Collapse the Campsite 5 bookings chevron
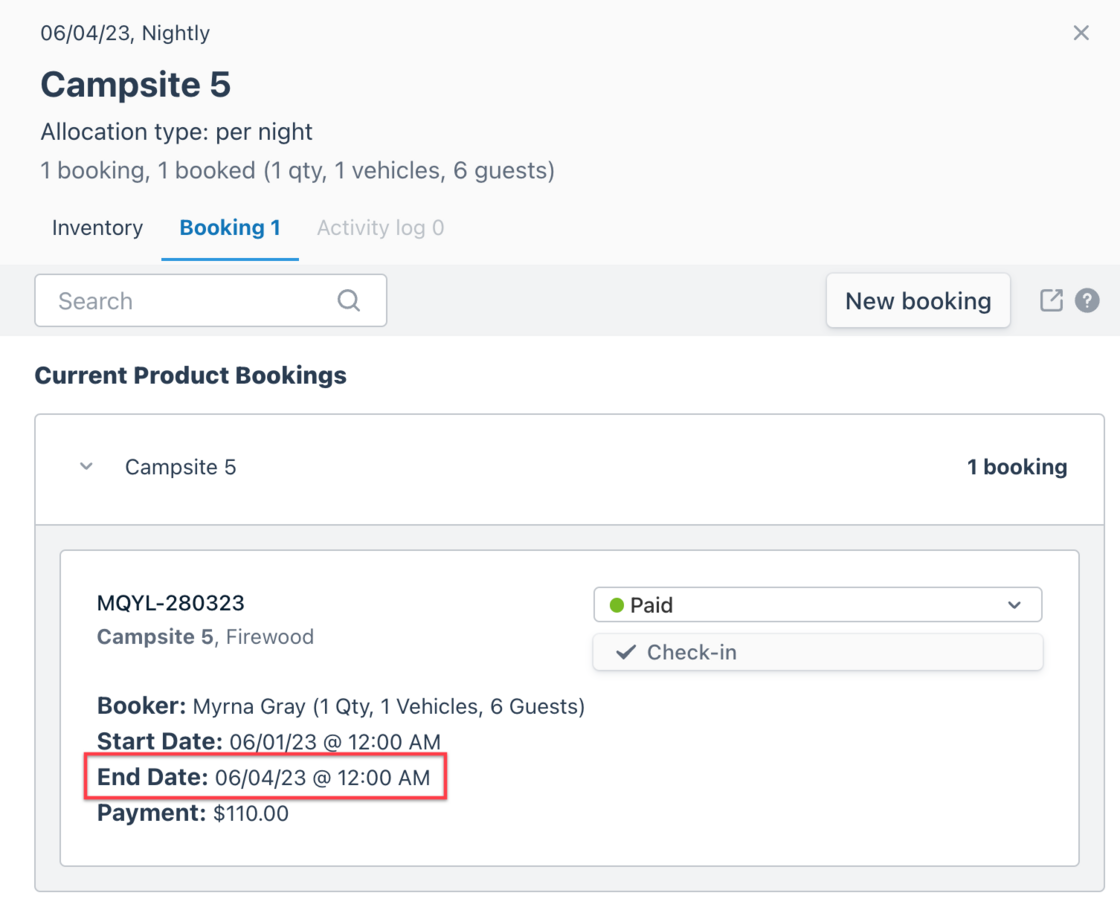The image size is (1120, 913). coord(87,467)
